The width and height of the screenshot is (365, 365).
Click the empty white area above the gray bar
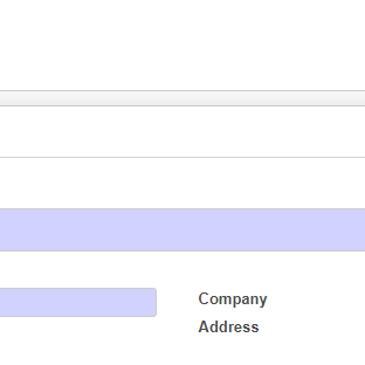182,45
